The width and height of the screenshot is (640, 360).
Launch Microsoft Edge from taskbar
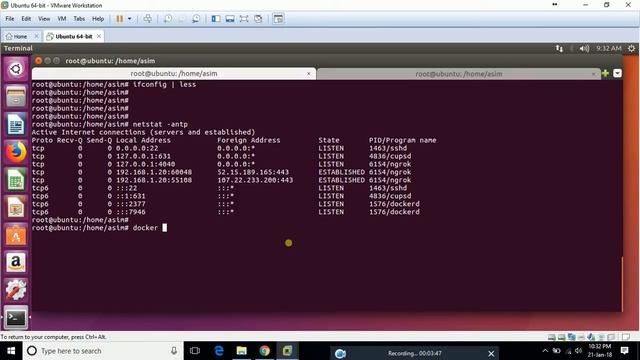[219, 351]
